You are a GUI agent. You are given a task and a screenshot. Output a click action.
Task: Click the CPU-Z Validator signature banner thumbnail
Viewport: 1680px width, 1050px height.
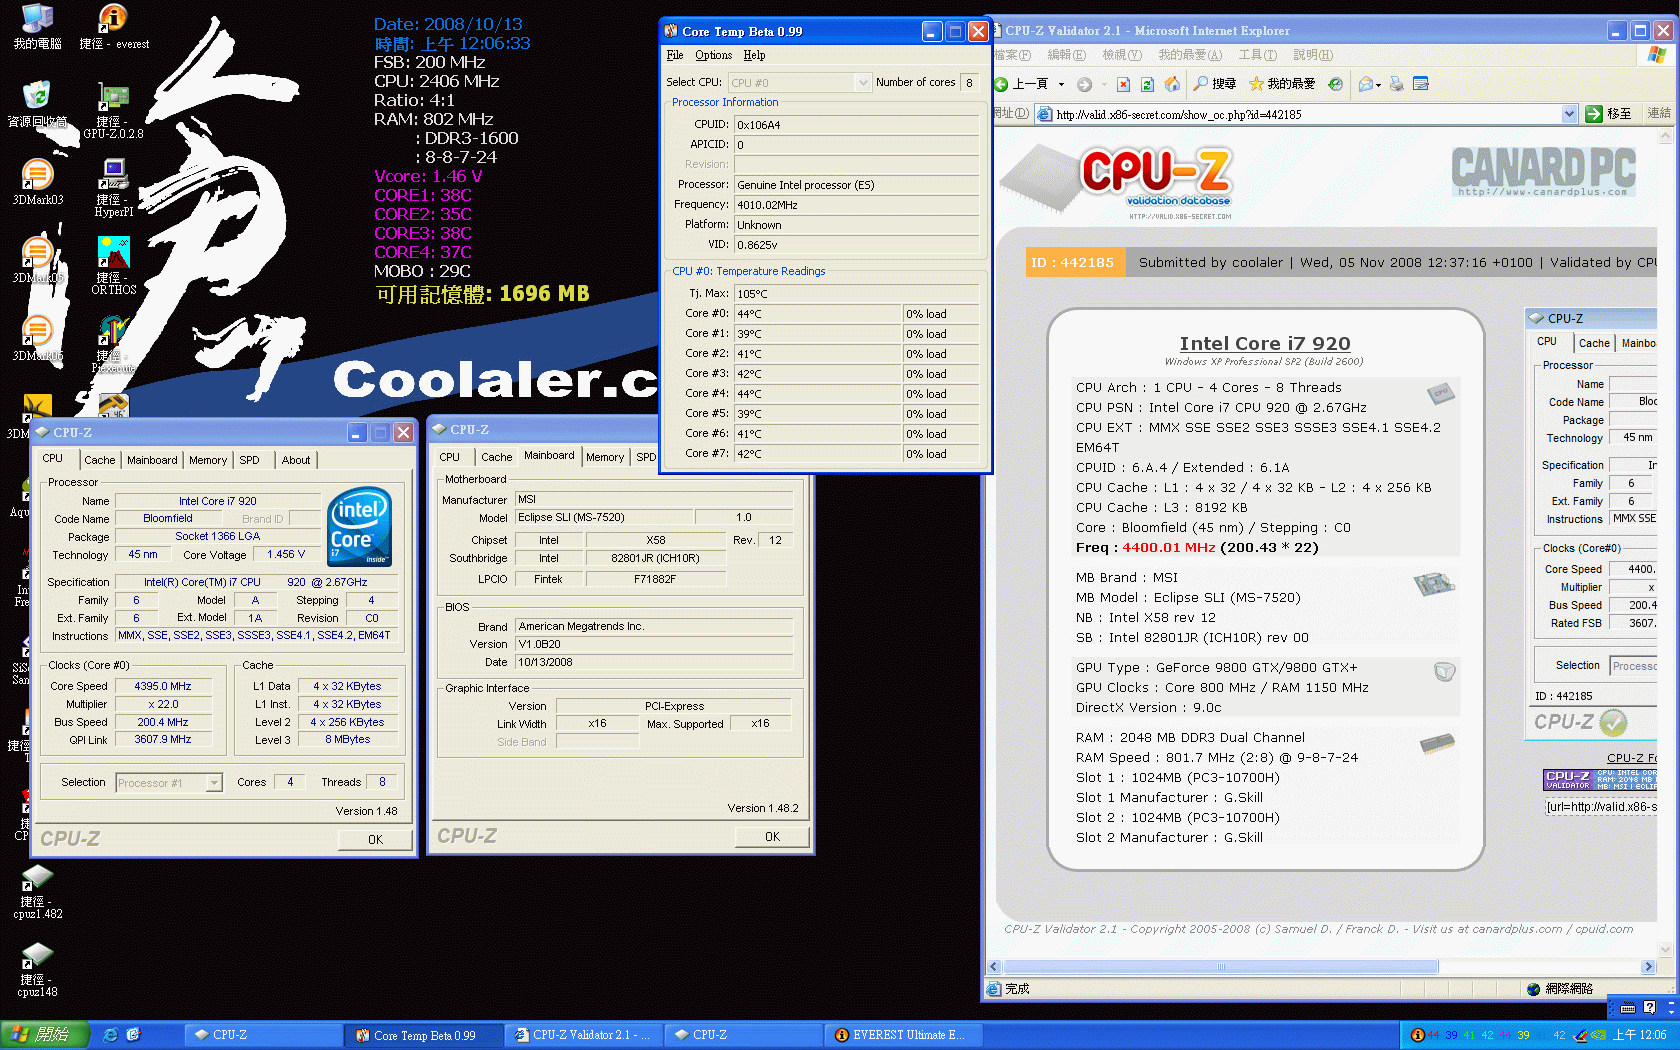click(x=1600, y=779)
